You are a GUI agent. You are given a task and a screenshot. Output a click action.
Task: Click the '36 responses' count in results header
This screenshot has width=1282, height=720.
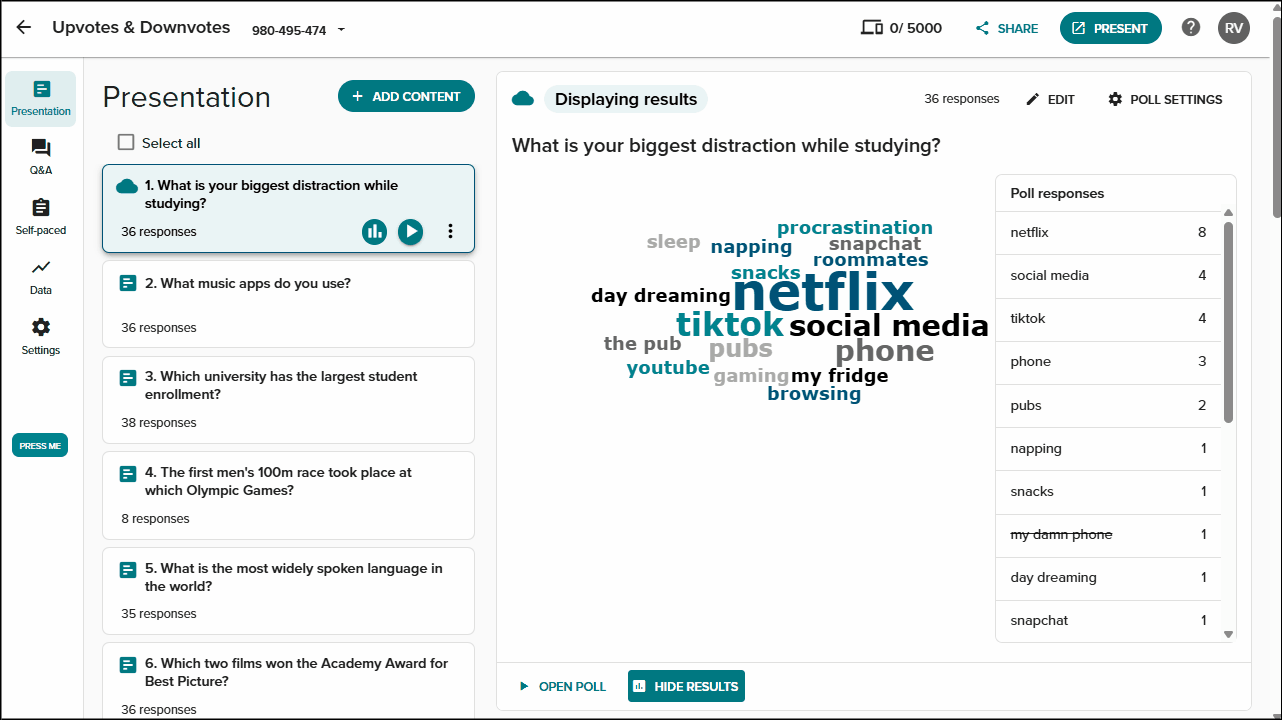click(962, 99)
